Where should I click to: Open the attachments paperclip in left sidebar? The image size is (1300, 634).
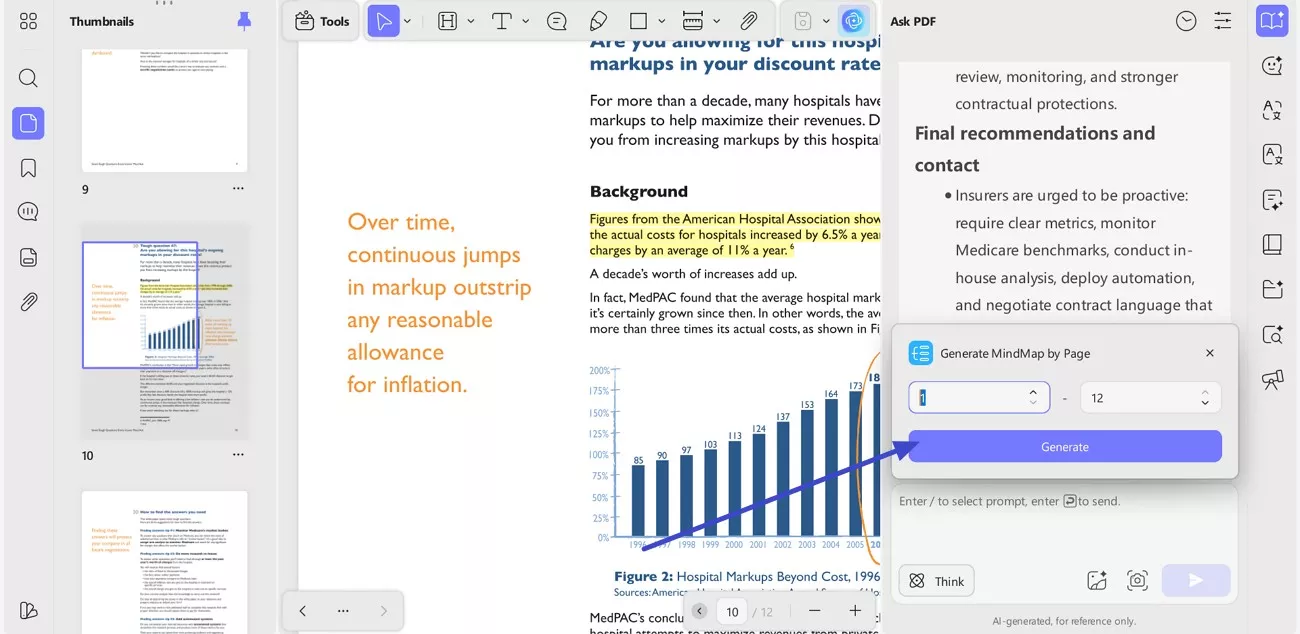coord(28,302)
